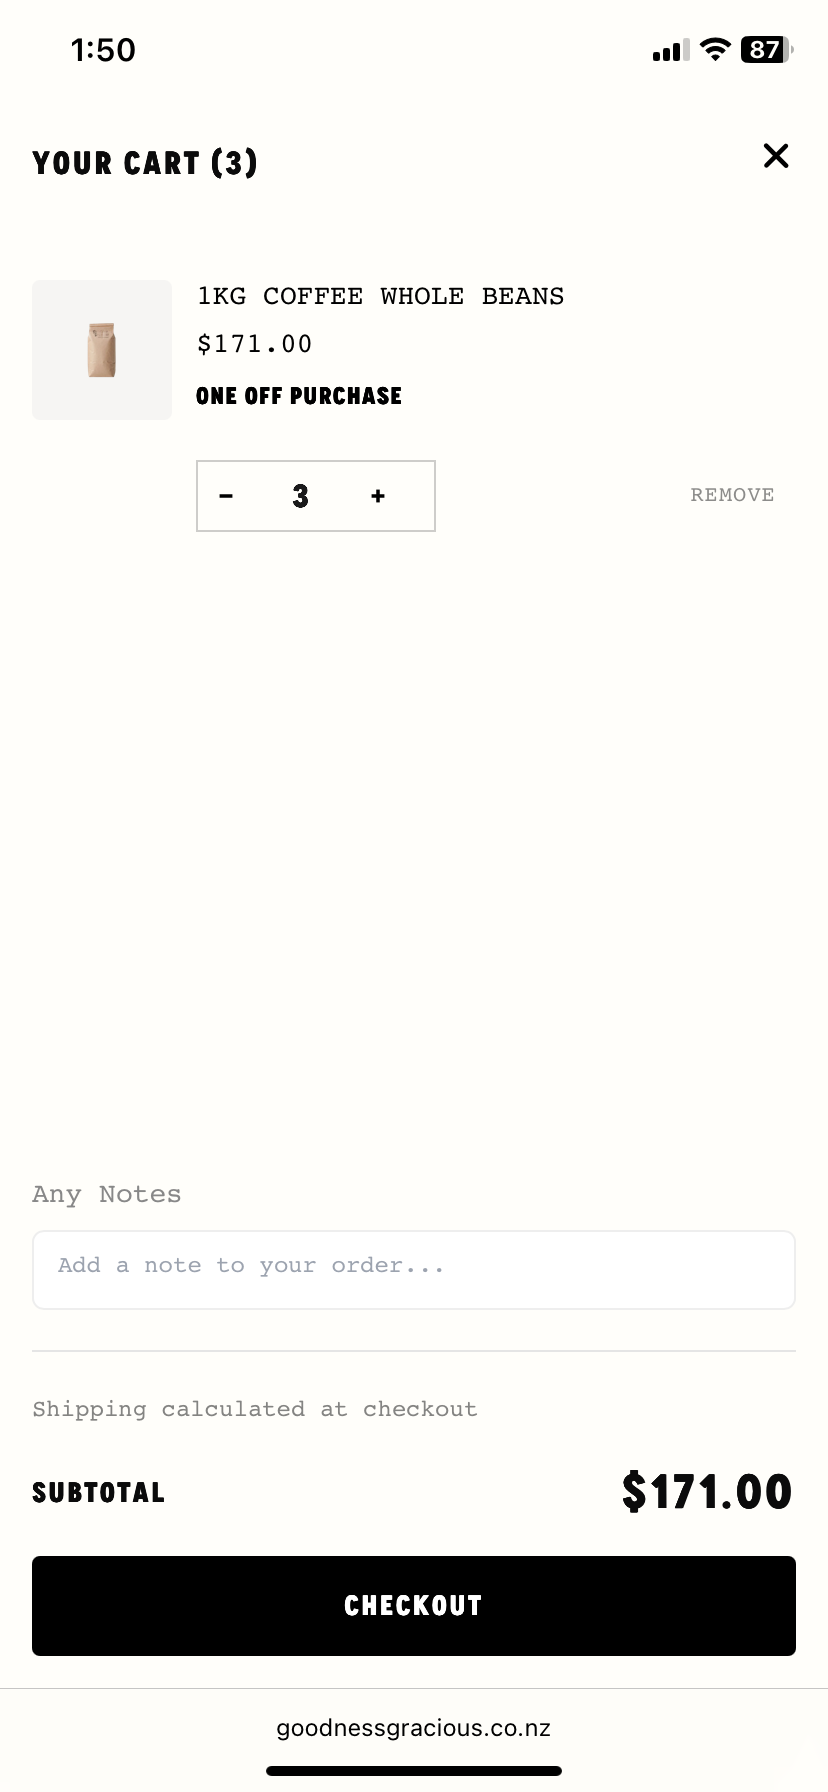Tap the 1:50 clock in status bar

click(103, 50)
